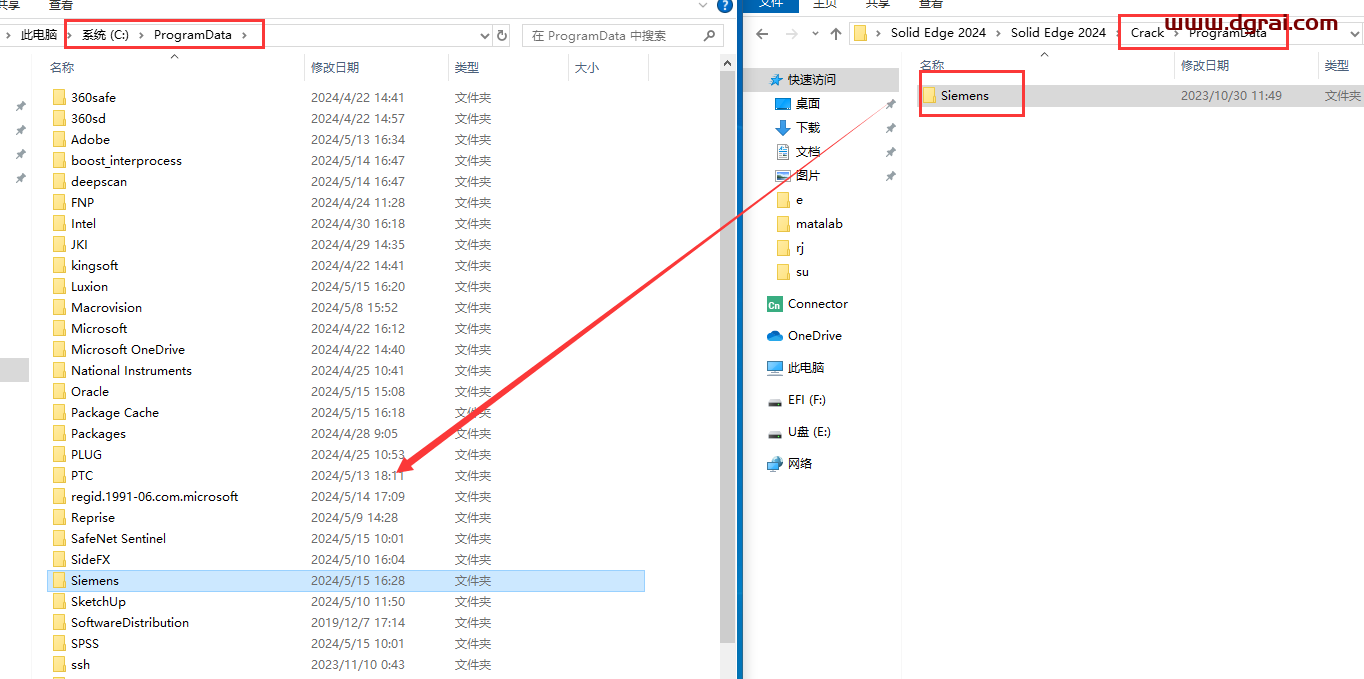Click Crack breadcrumb segment
The width and height of the screenshot is (1364, 679).
pos(1147,33)
